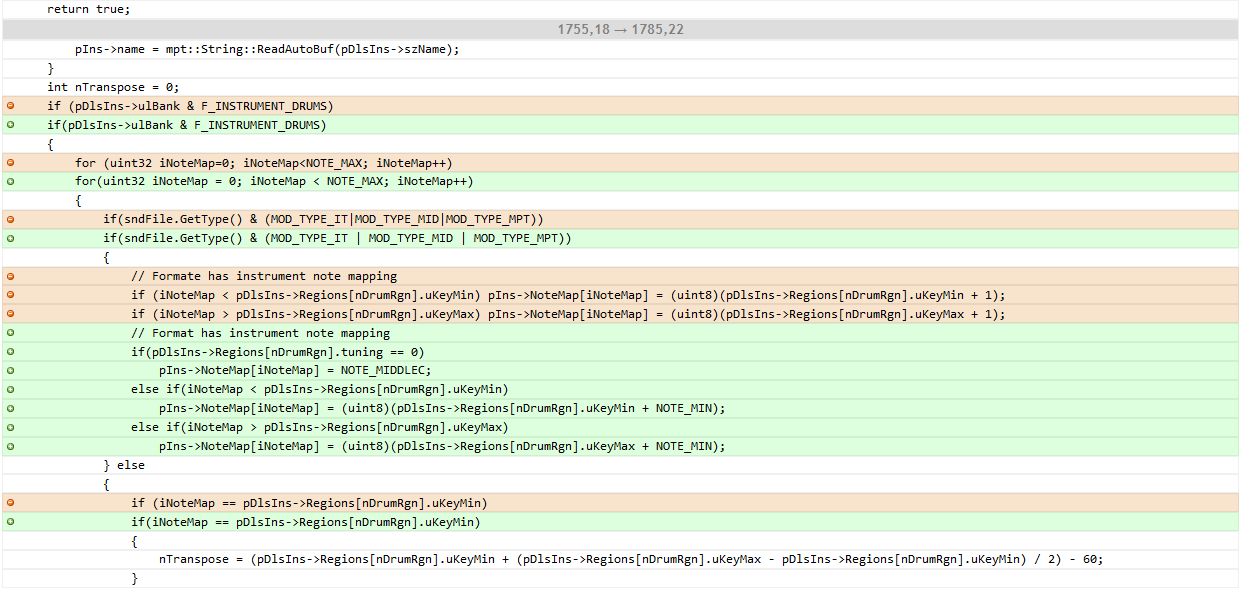1252x599 pixels.
Task: Click the added "for(uint32 iNoteMap = 0; iNoteMap < NOTE_MAX" text
Action: click(x=232, y=182)
